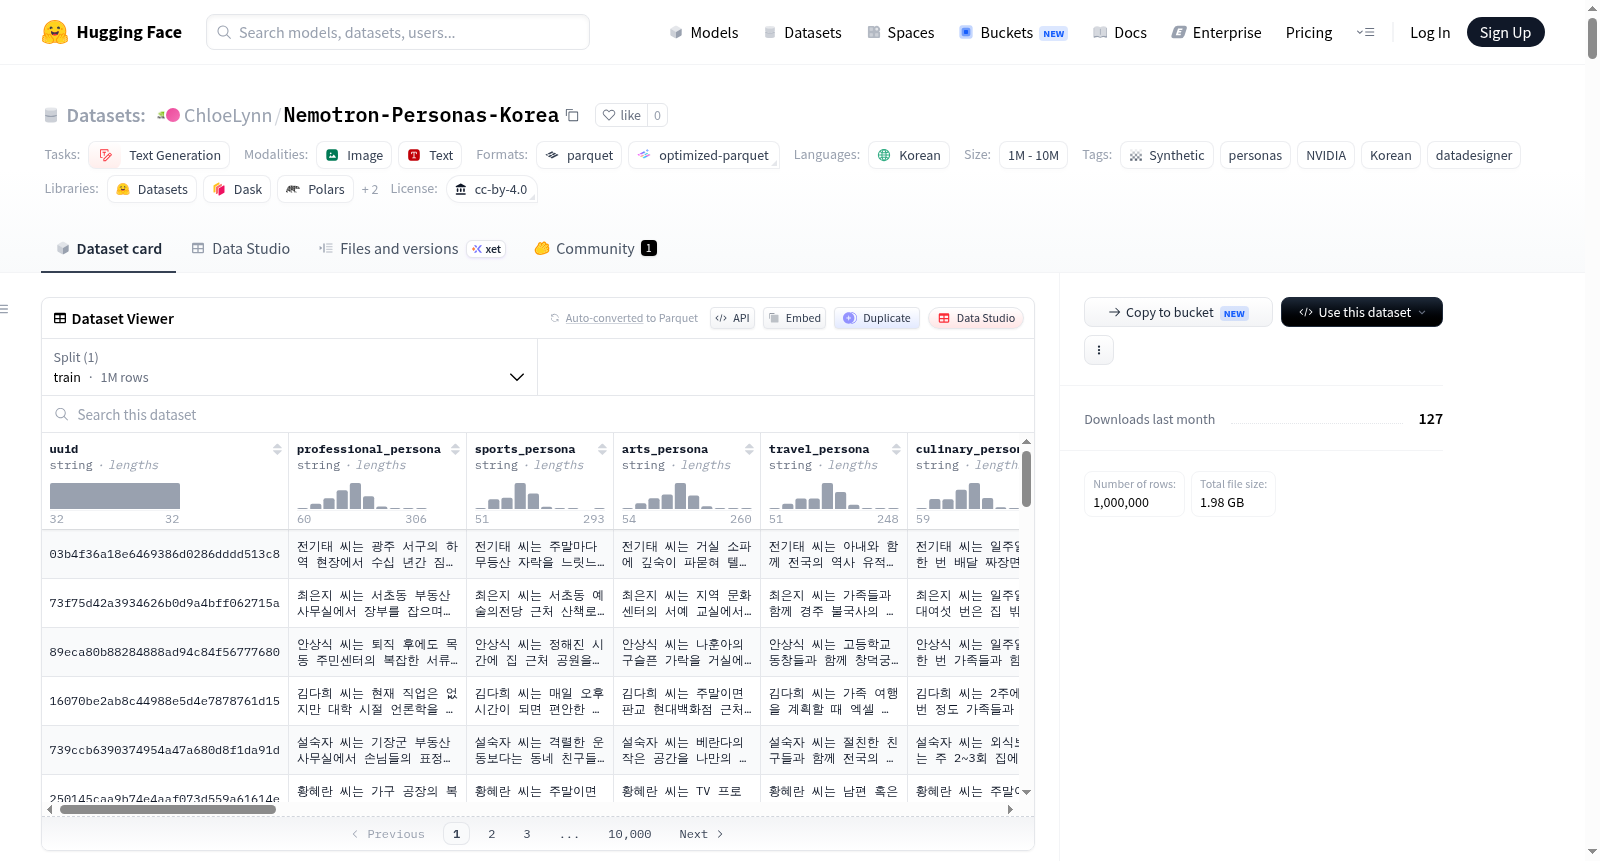Copy dataset name with the copy icon
Viewport: 1600px width, 861px height.
pyautogui.click(x=572, y=115)
